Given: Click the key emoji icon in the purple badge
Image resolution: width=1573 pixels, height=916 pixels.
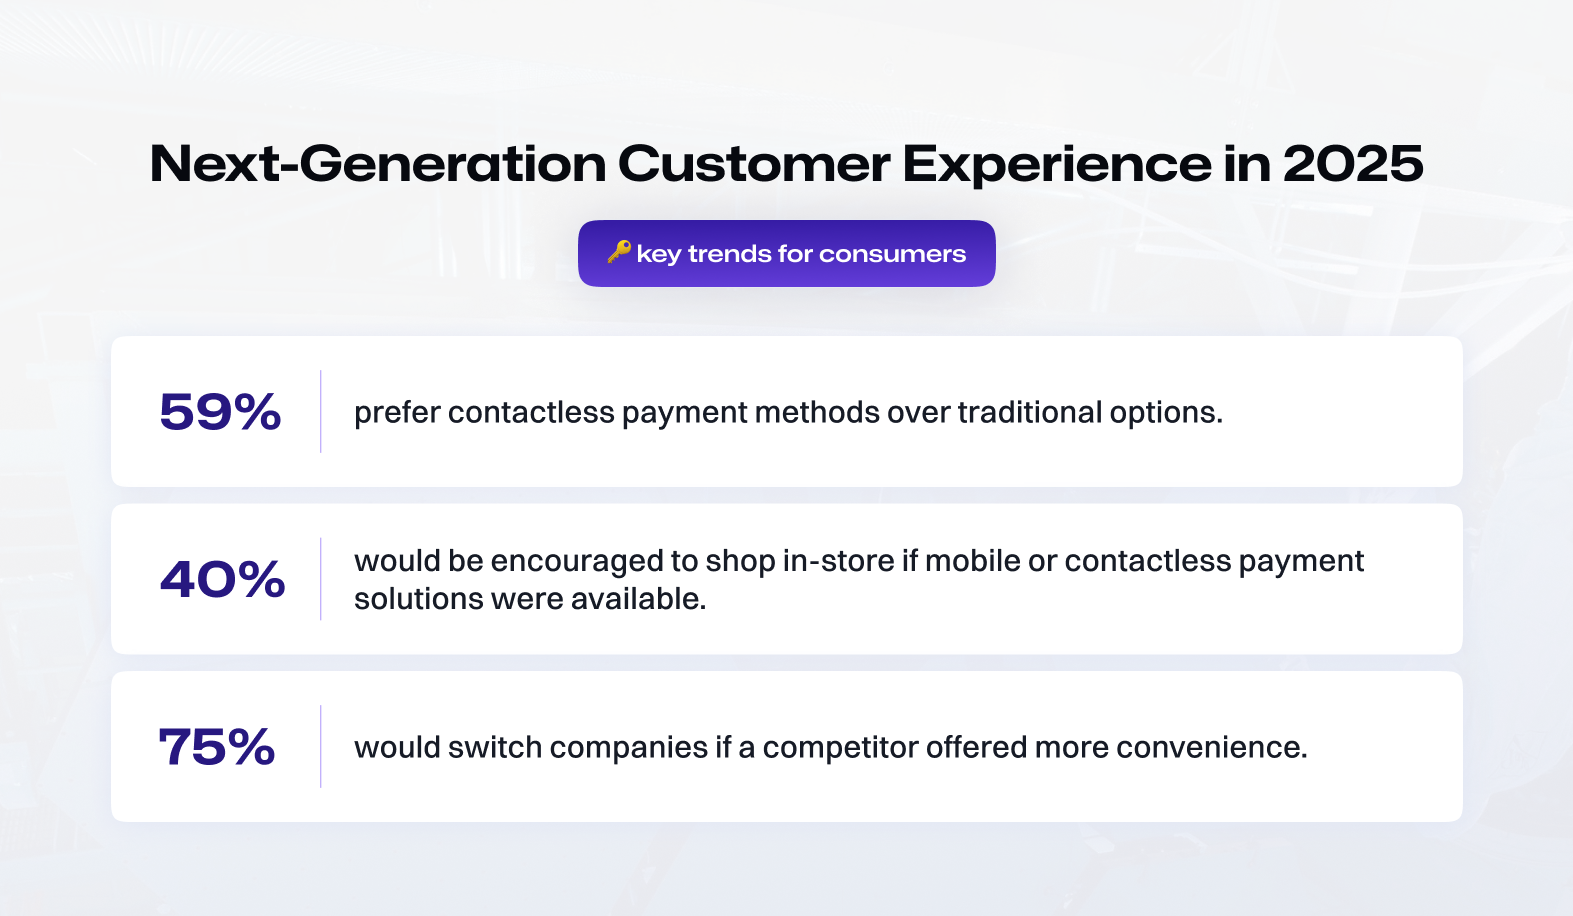Looking at the screenshot, I should (x=619, y=252).
